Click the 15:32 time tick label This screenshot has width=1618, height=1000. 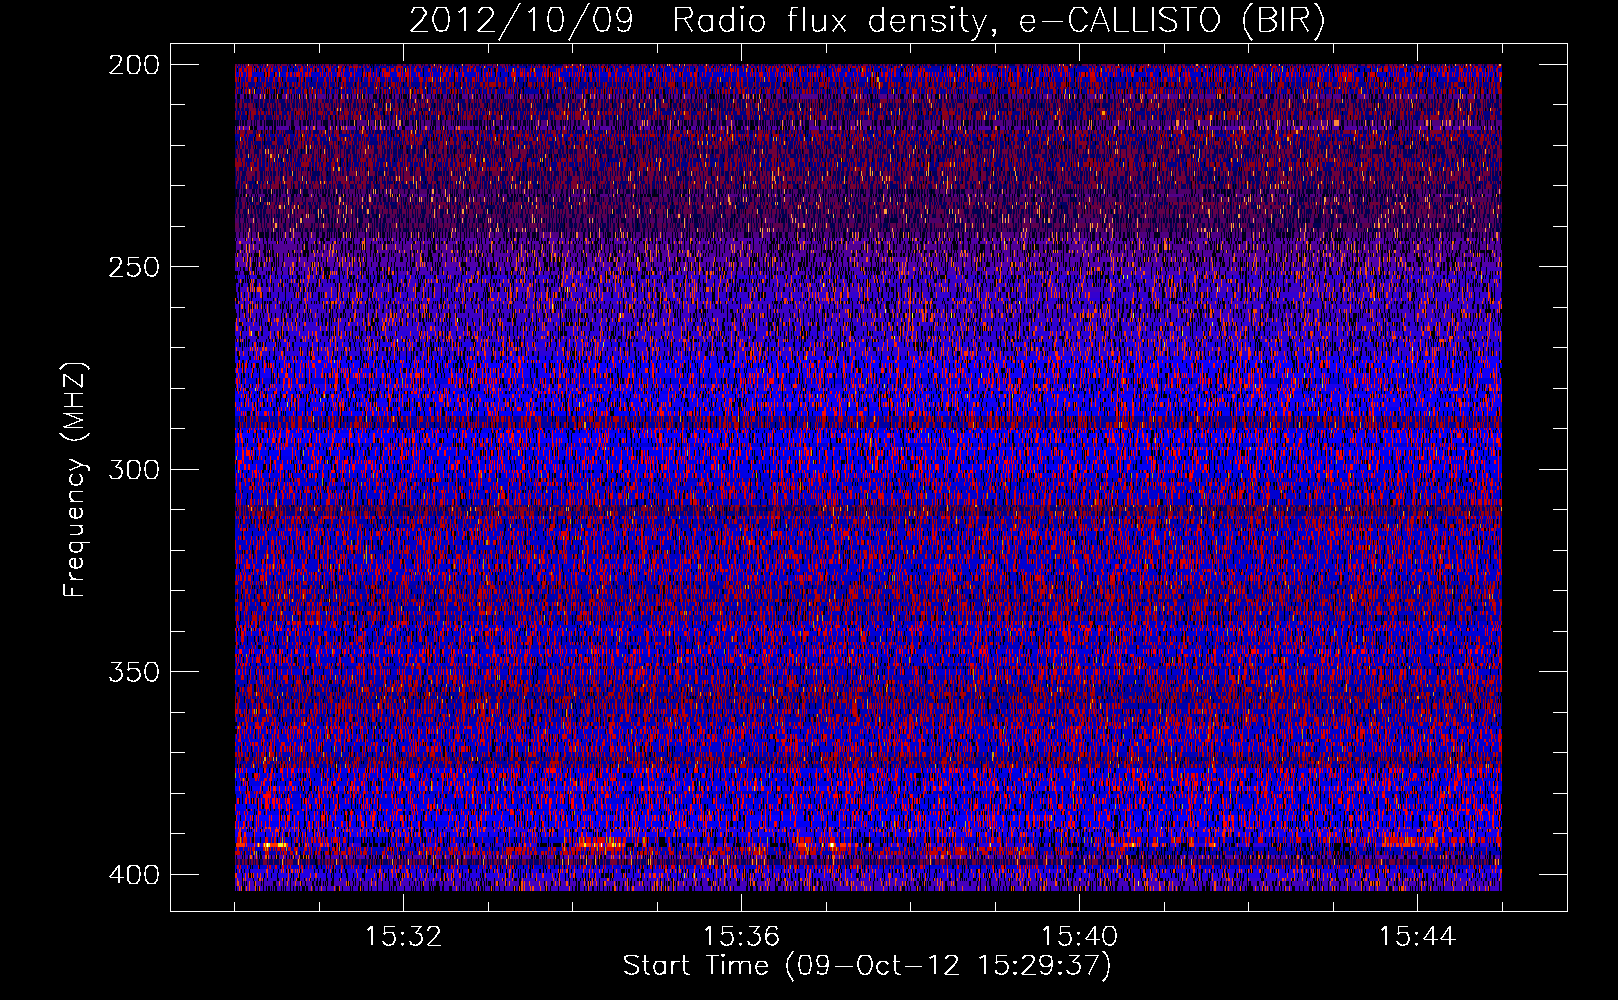tap(403, 937)
